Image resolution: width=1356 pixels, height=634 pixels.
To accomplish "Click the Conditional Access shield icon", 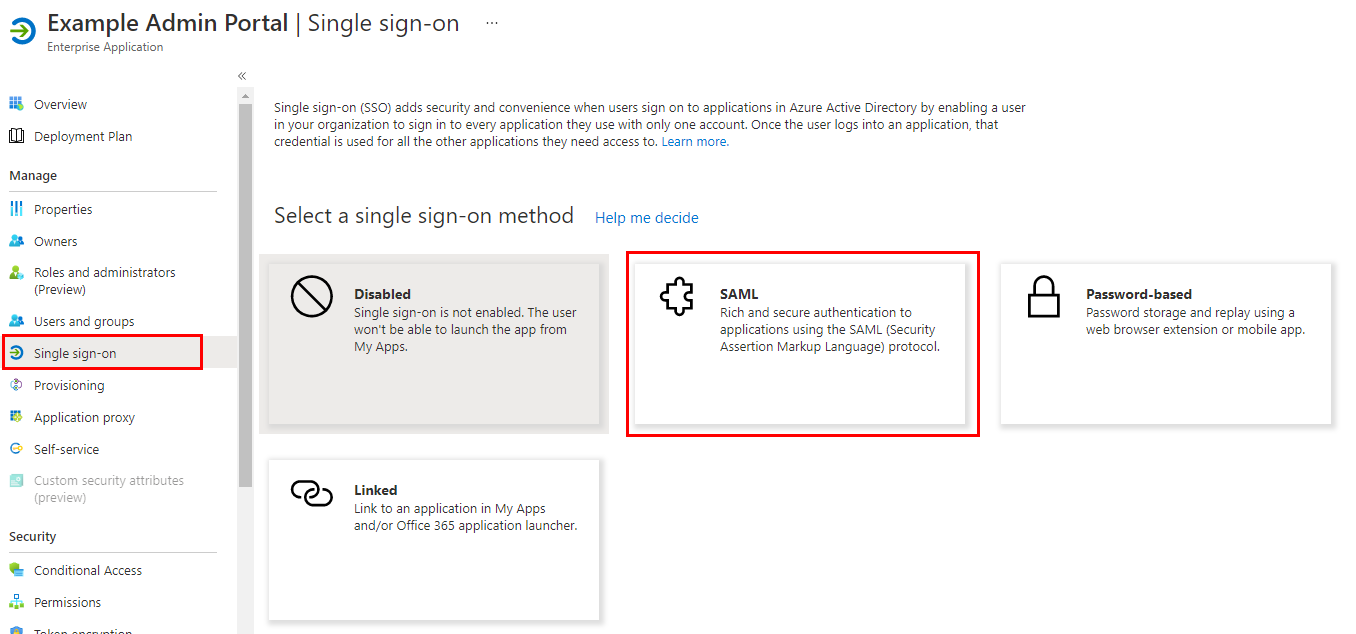I will pos(16,570).
